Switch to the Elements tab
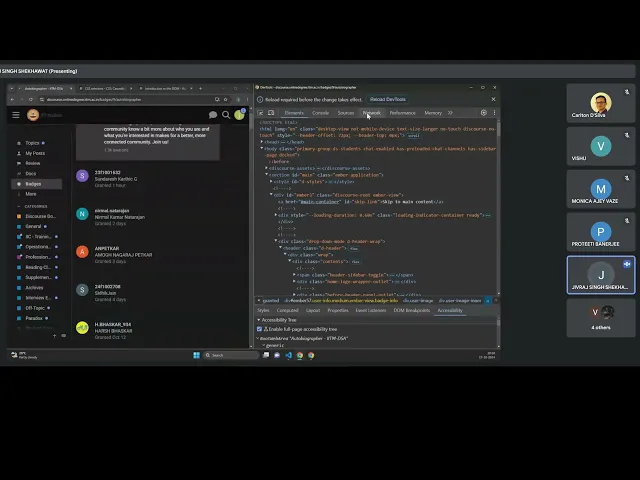This screenshot has height=480, width=640. 294,113
